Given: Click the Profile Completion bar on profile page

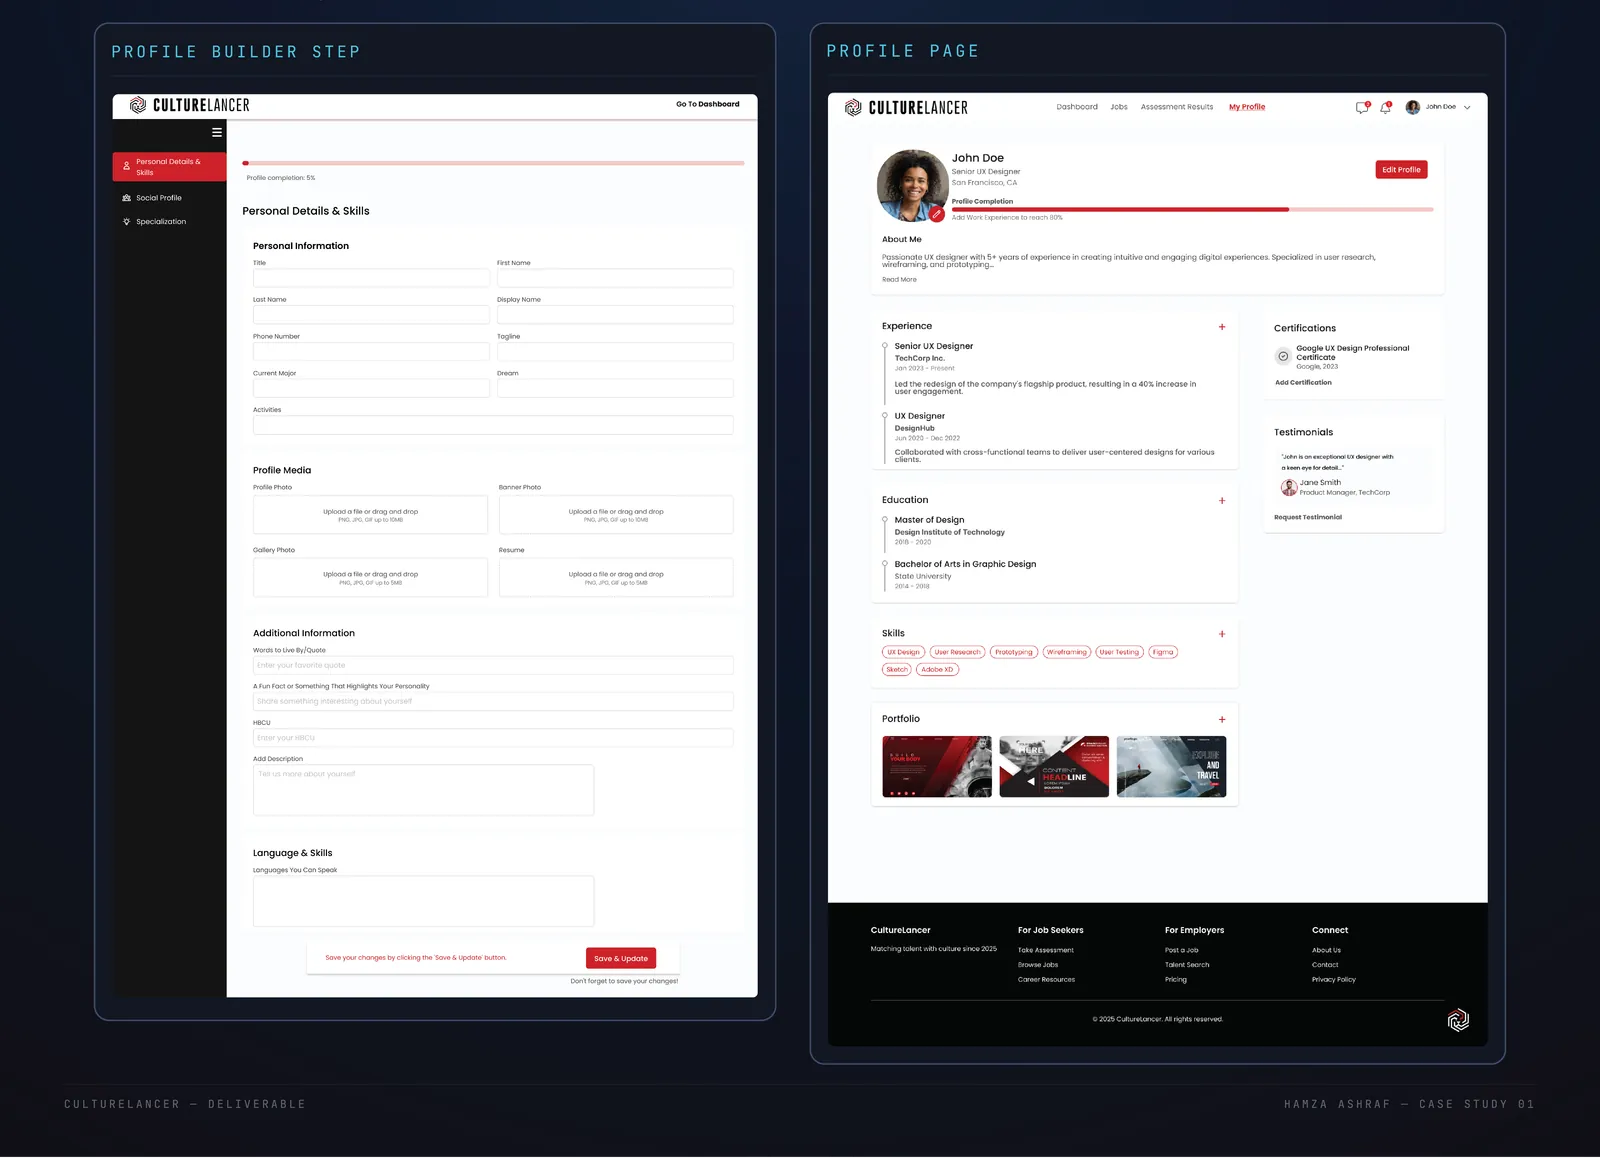Looking at the screenshot, I should point(1192,210).
